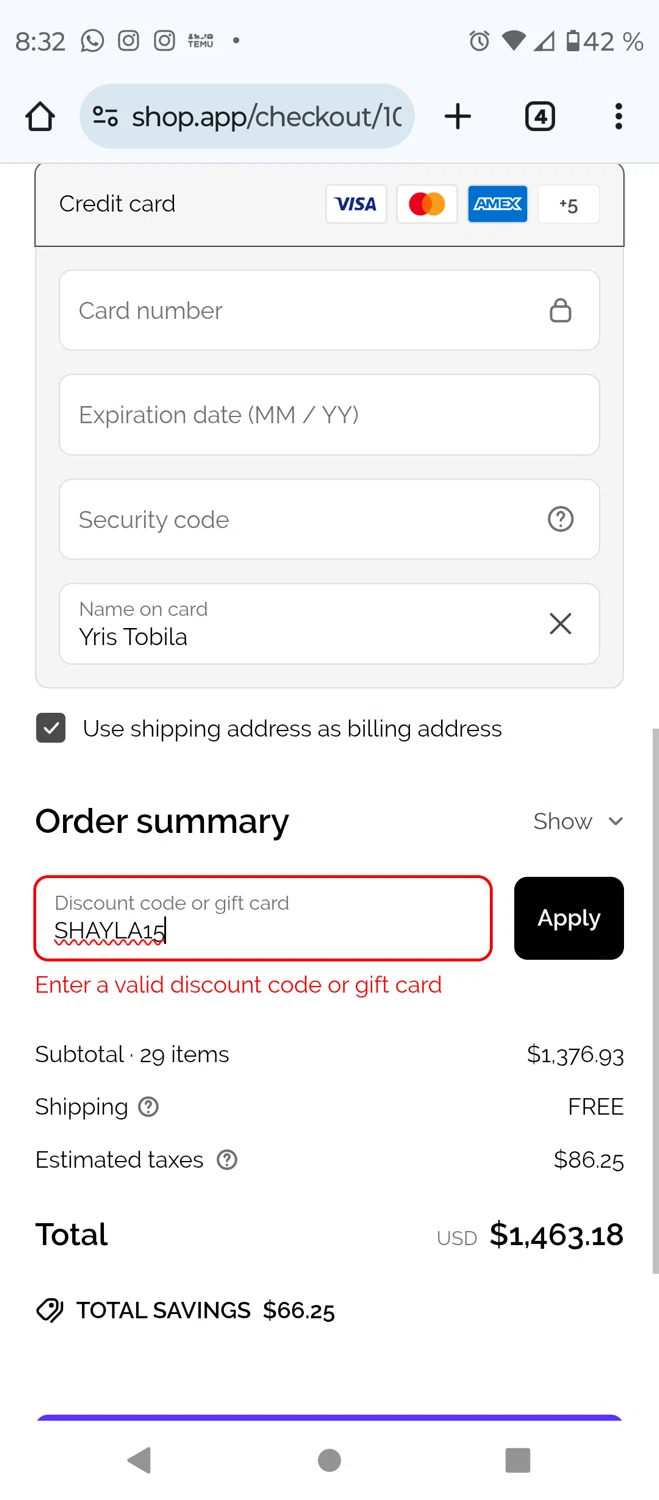Apply the discount code
The width and height of the screenshot is (659, 1500).
(x=568, y=918)
